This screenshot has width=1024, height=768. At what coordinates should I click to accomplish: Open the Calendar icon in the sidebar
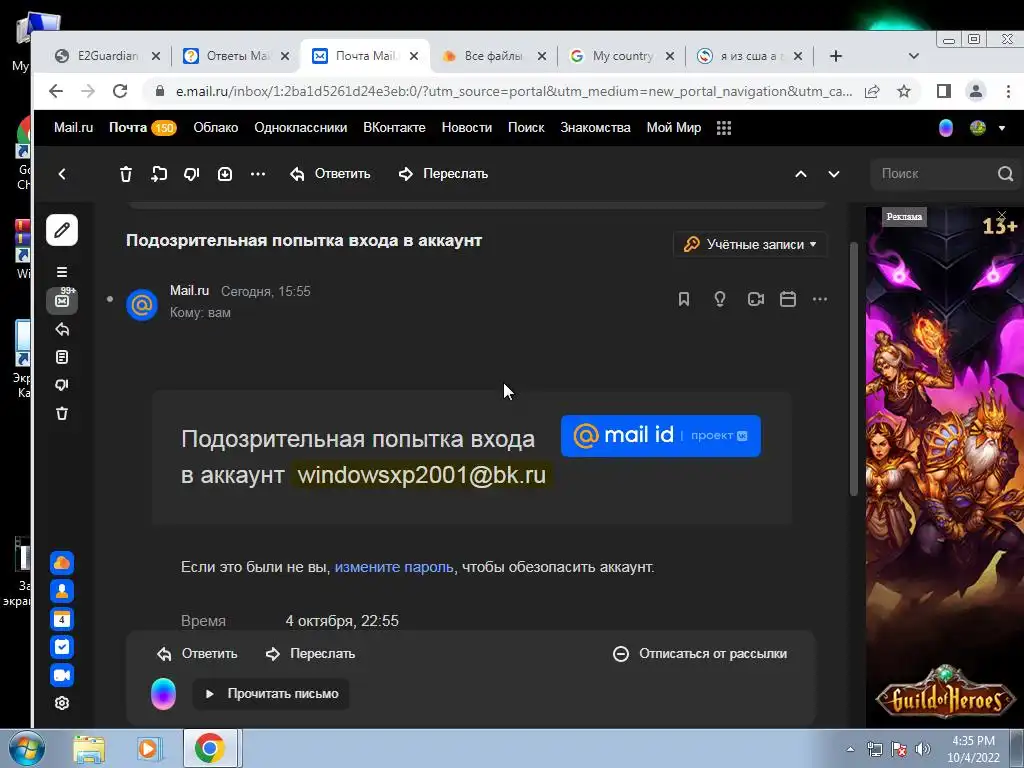(x=62, y=619)
